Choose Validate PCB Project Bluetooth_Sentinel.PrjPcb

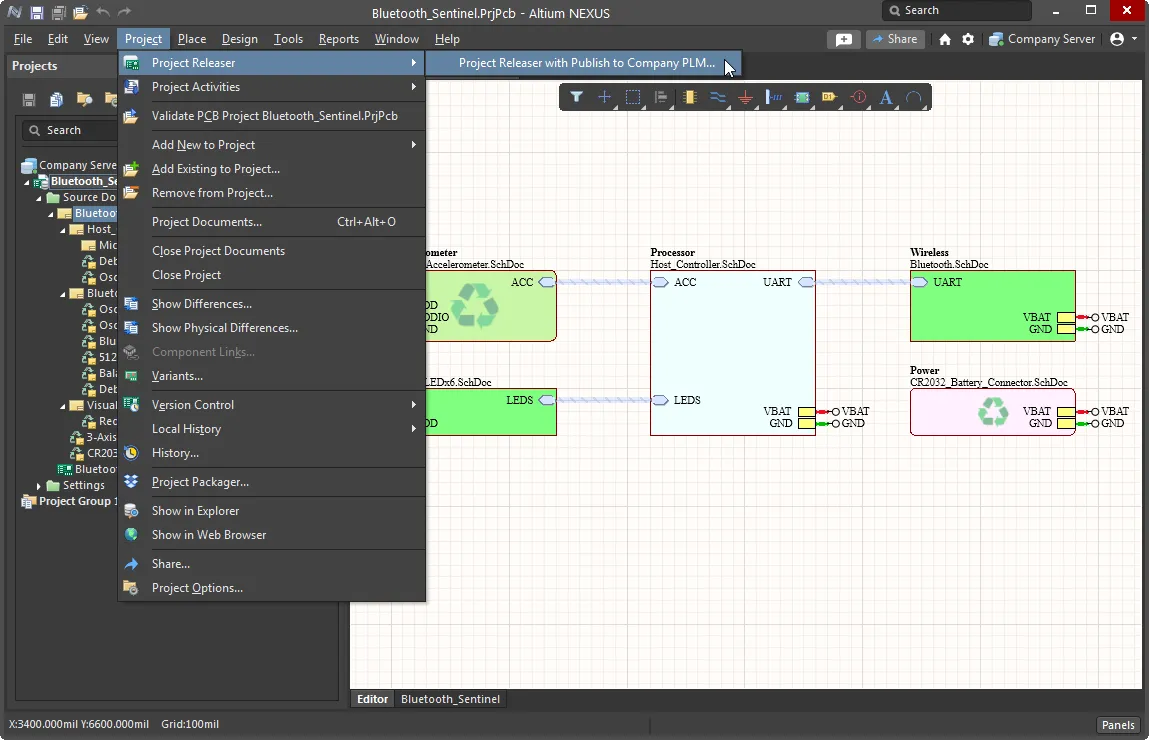point(272,116)
